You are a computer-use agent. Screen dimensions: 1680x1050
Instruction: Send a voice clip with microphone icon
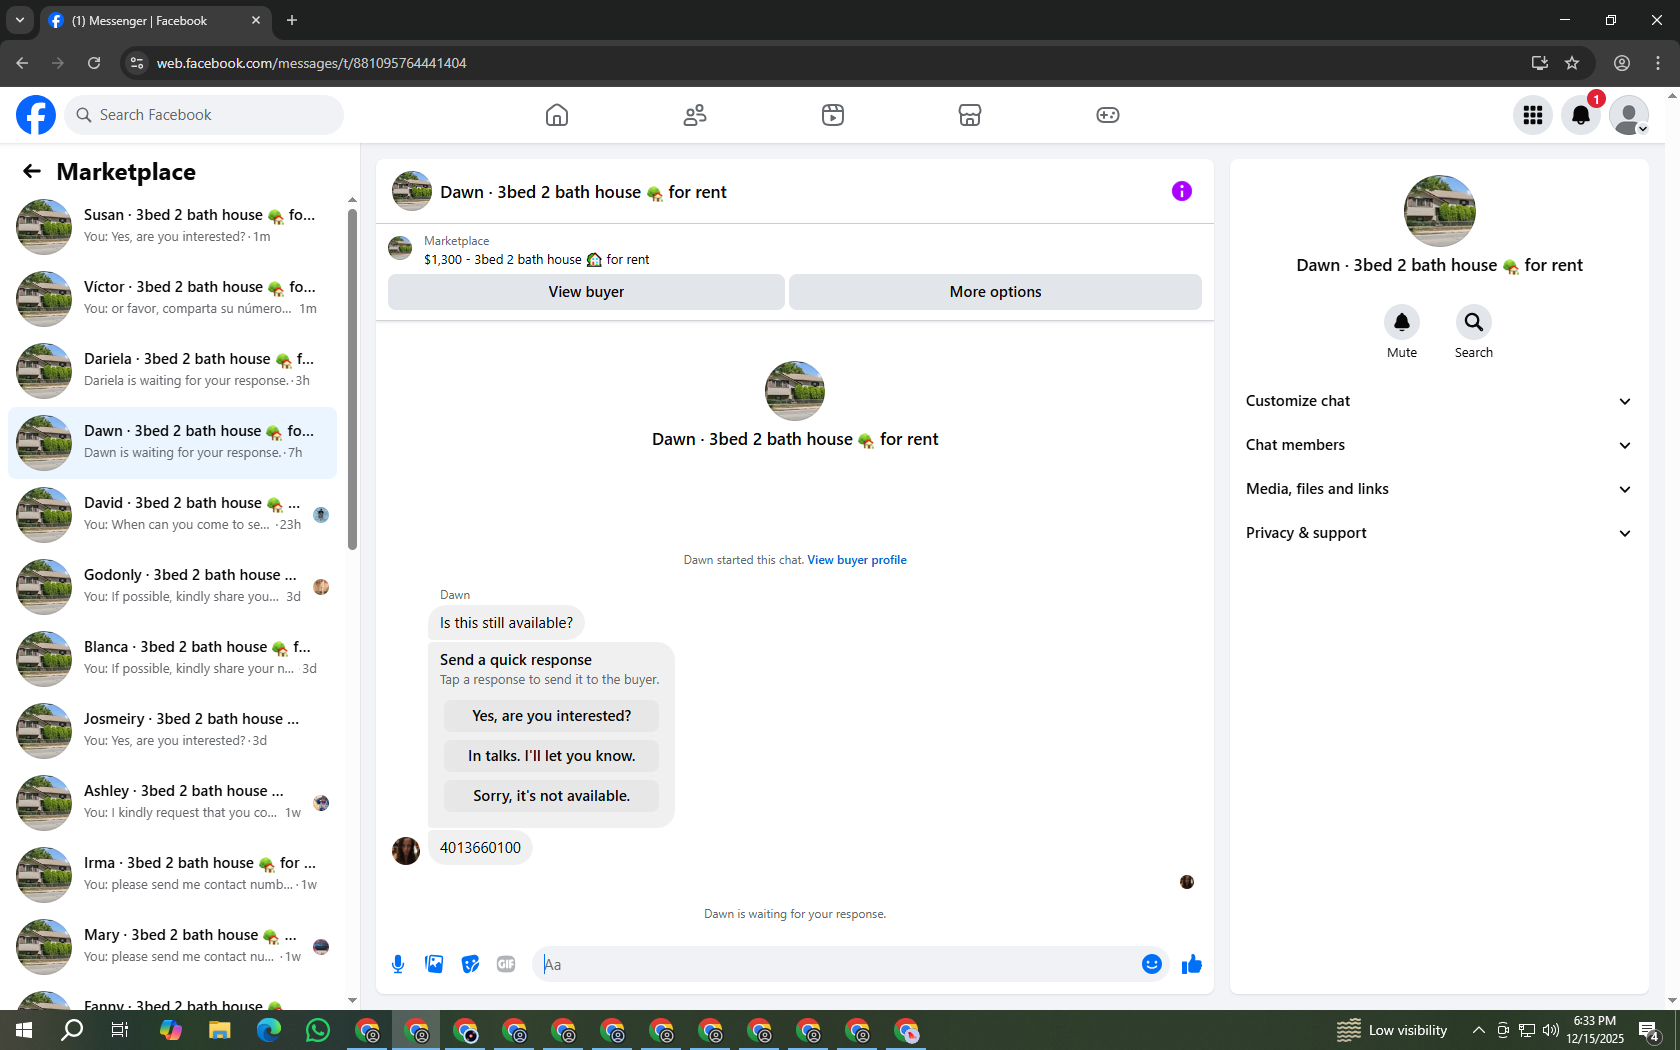[x=398, y=964]
